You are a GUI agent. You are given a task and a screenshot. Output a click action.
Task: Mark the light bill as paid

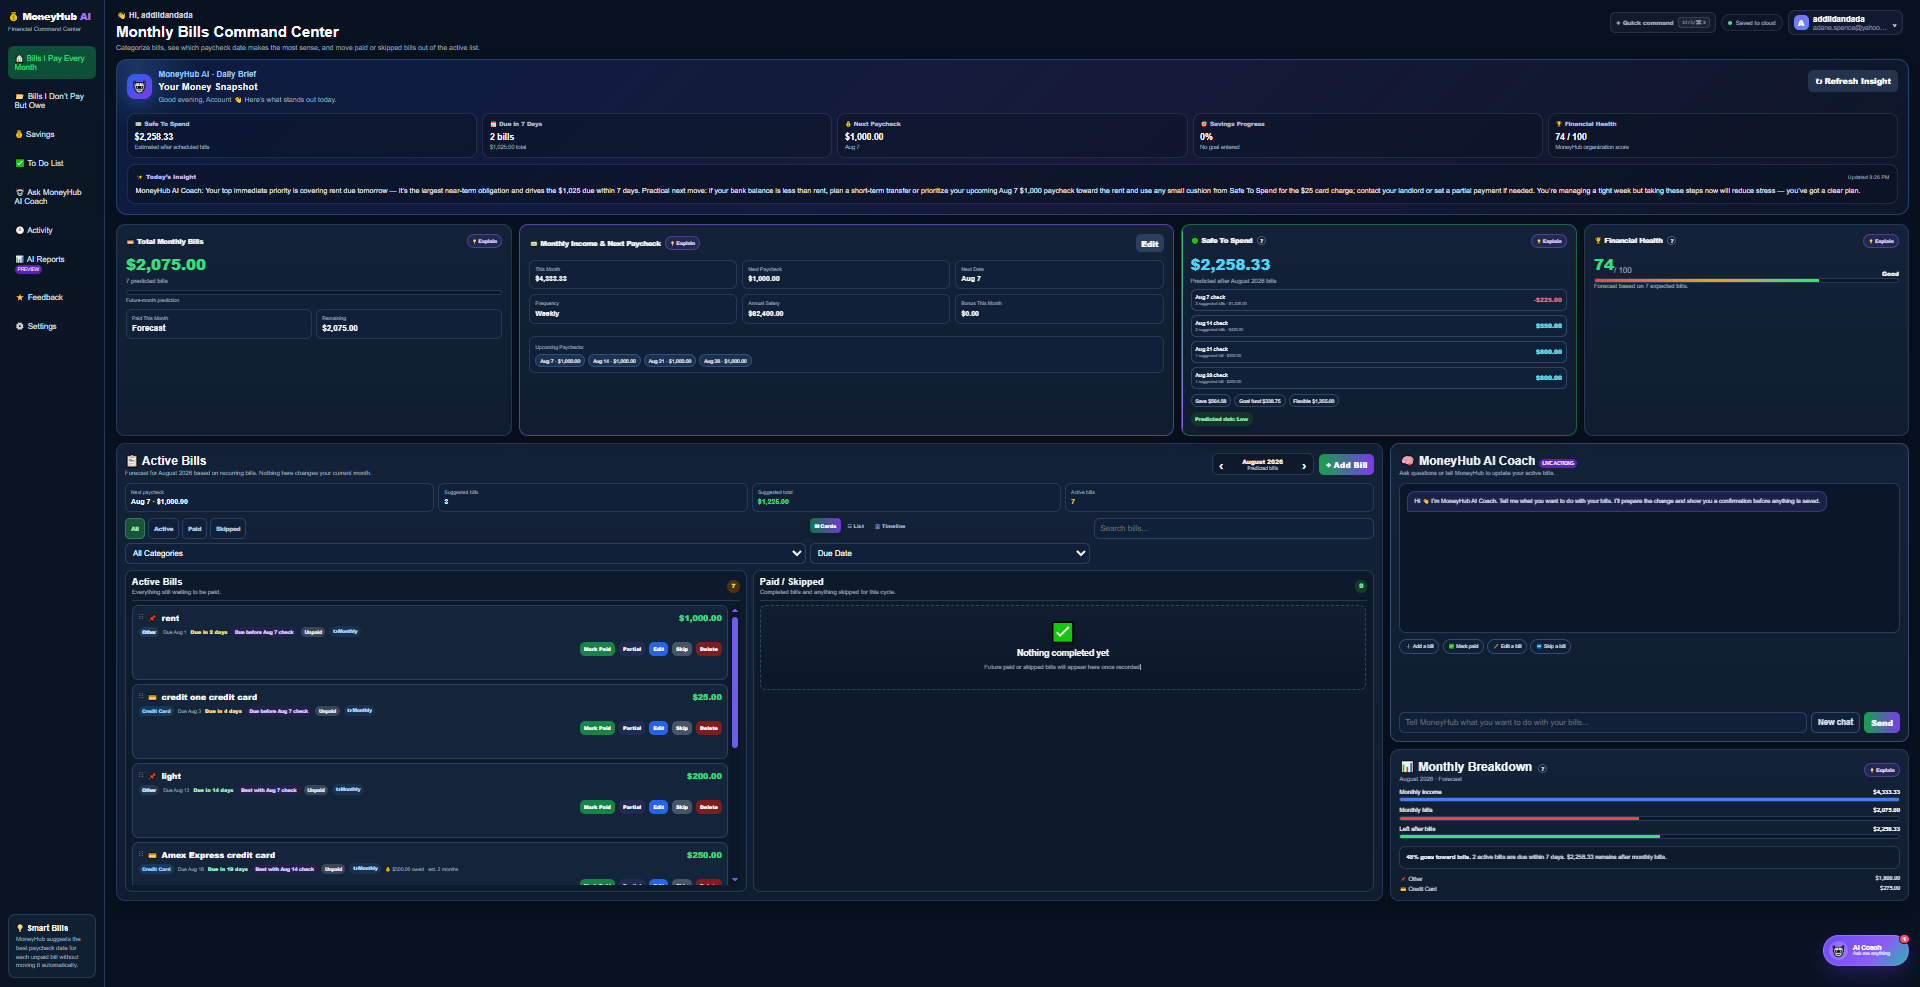pos(597,807)
